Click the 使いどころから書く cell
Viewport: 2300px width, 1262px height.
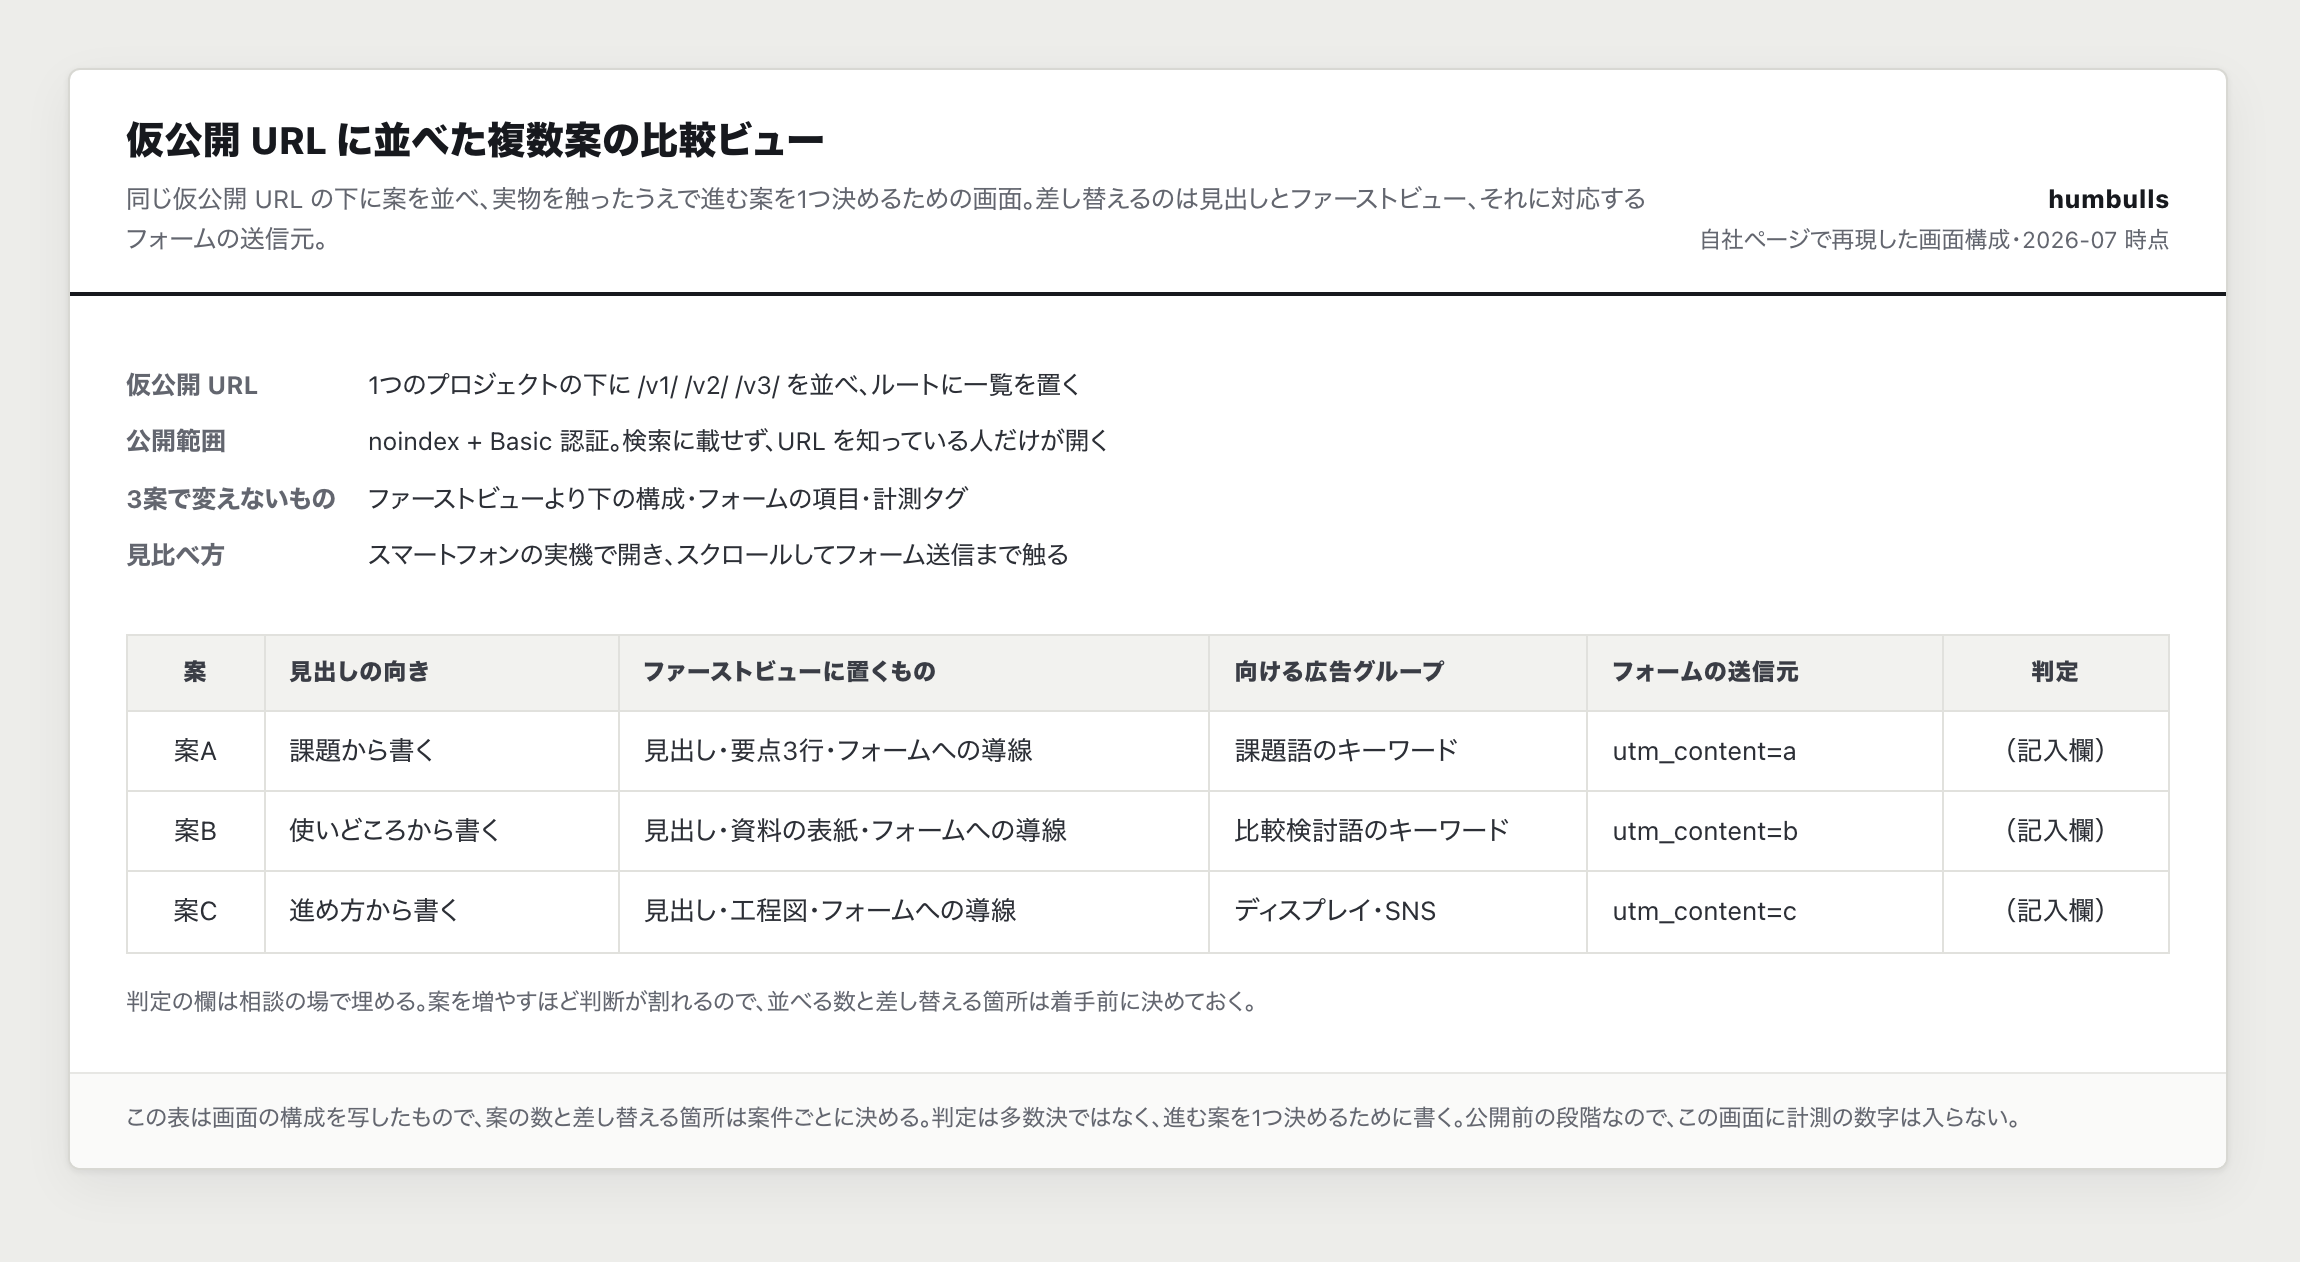click(x=442, y=831)
